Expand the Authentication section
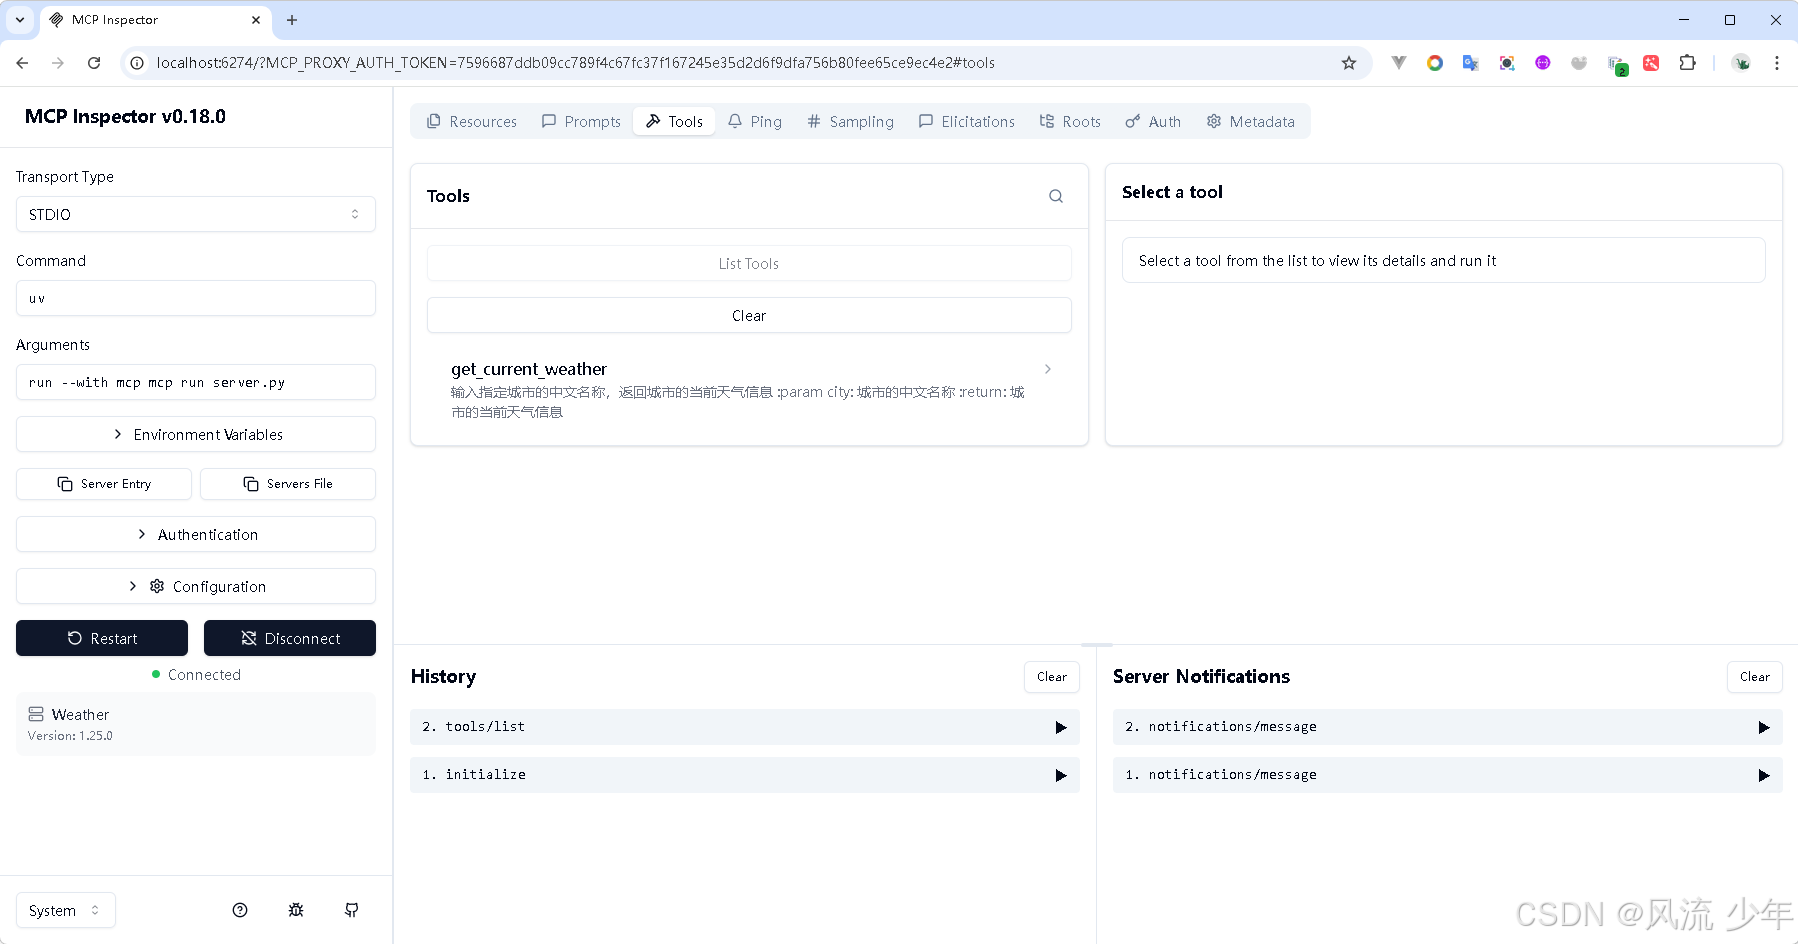 196,534
